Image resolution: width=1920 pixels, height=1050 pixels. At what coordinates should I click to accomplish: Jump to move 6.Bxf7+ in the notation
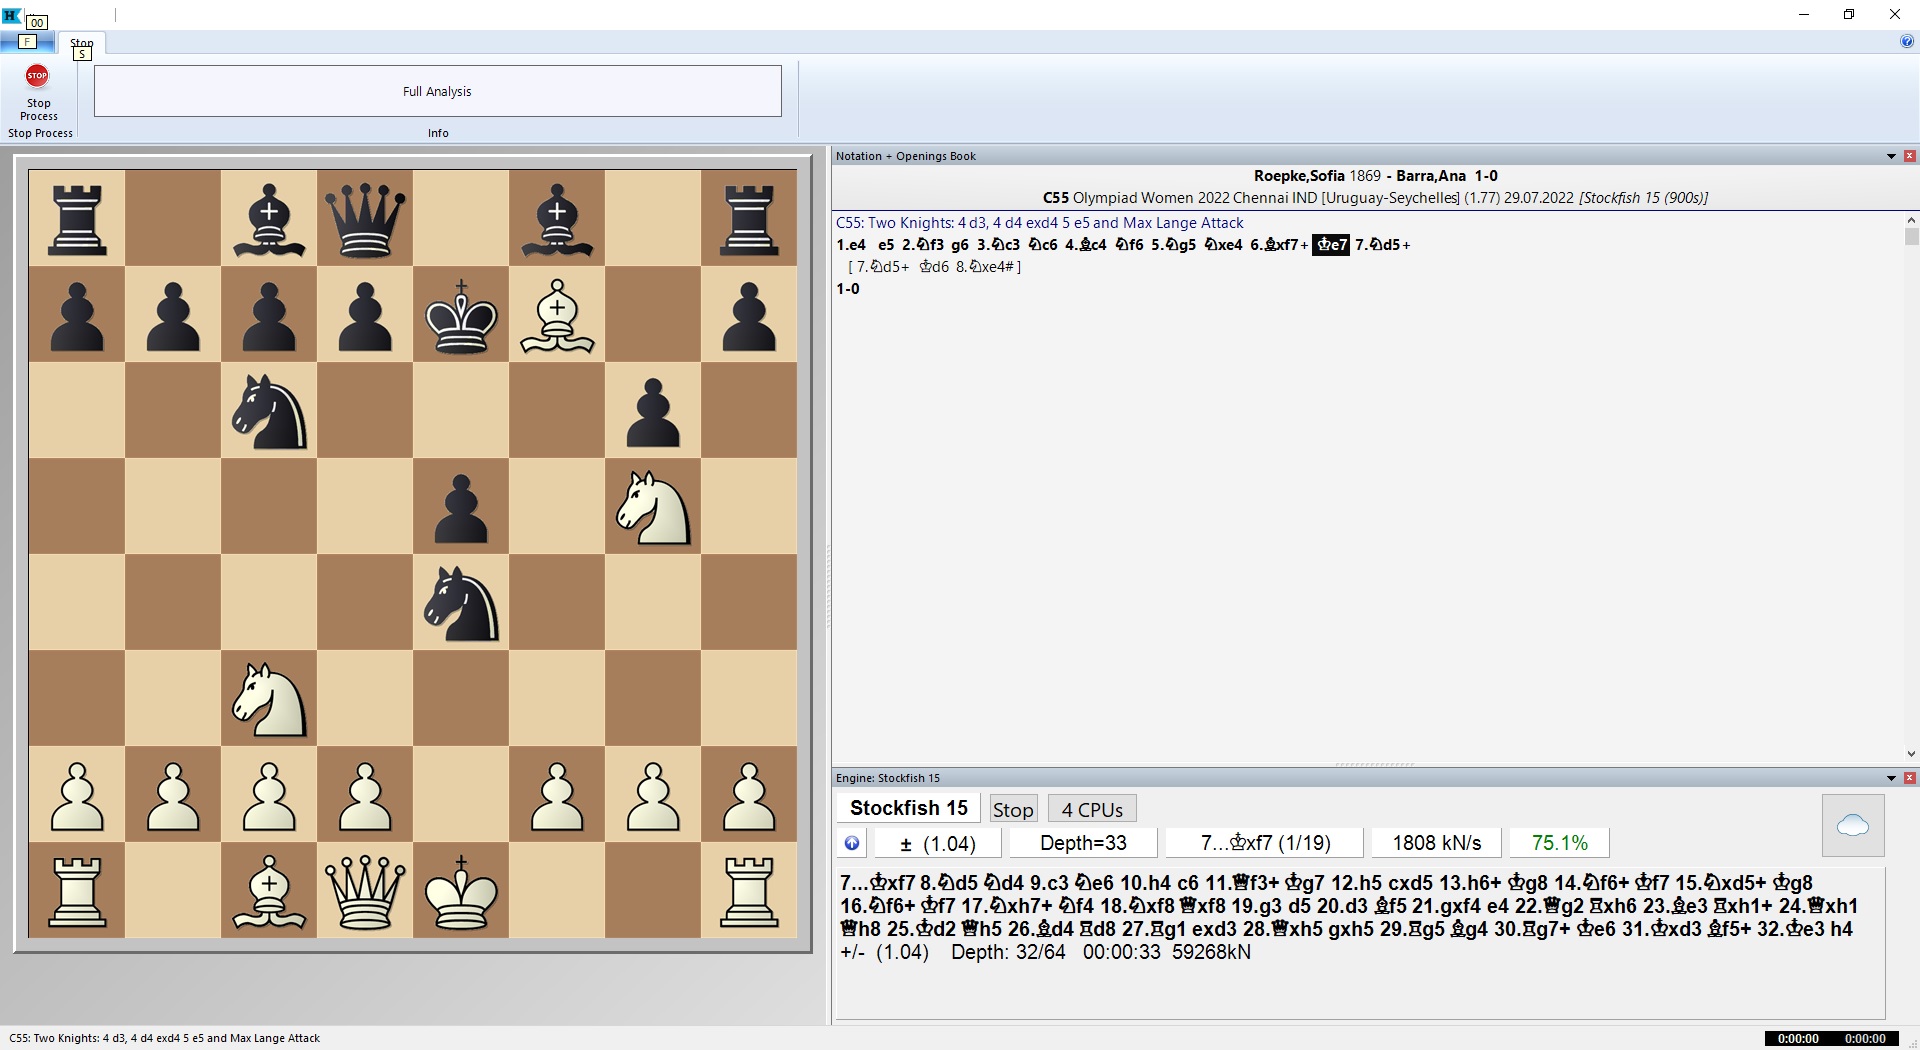click(1279, 245)
